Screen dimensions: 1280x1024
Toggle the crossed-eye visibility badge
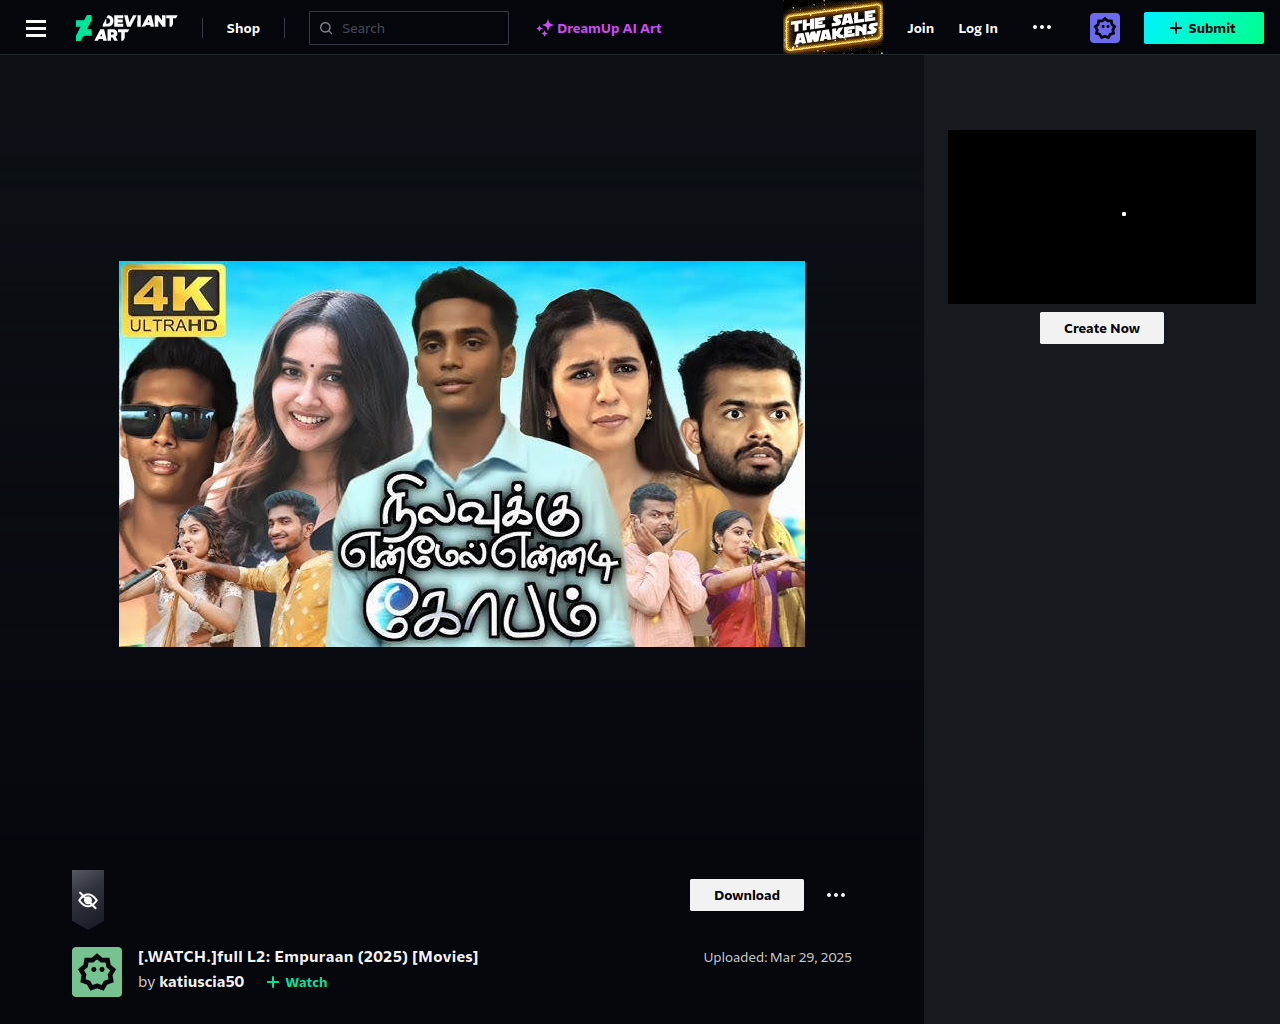88,900
